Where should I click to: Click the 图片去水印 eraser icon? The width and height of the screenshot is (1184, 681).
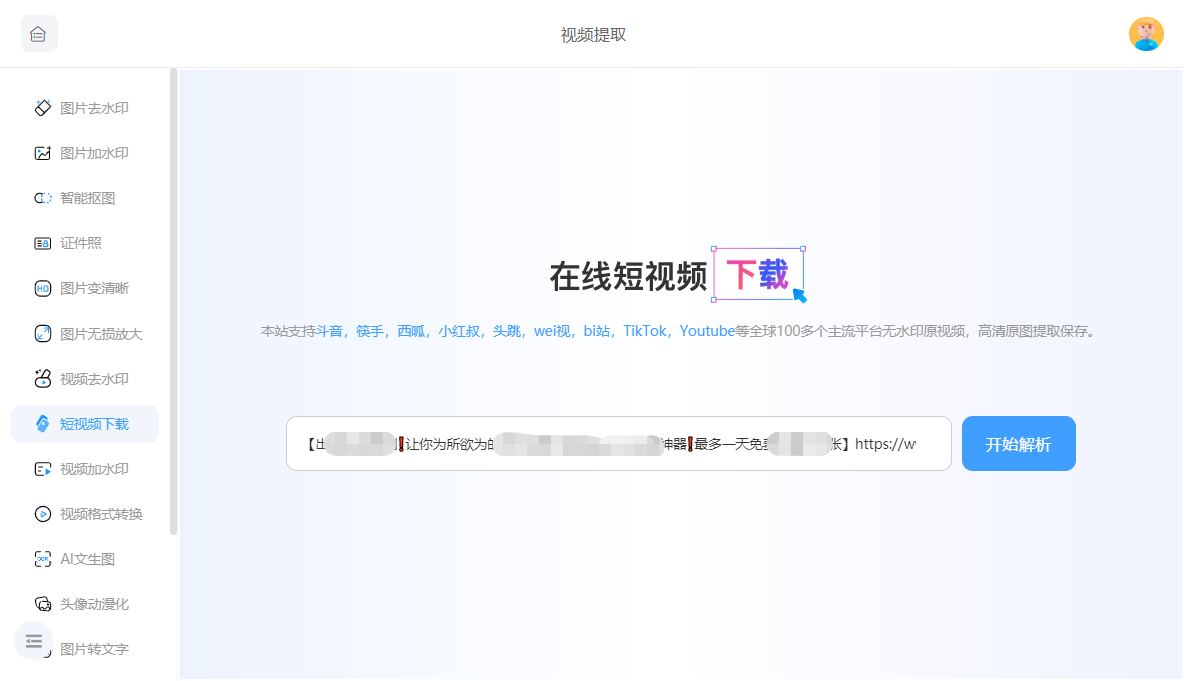[x=43, y=108]
